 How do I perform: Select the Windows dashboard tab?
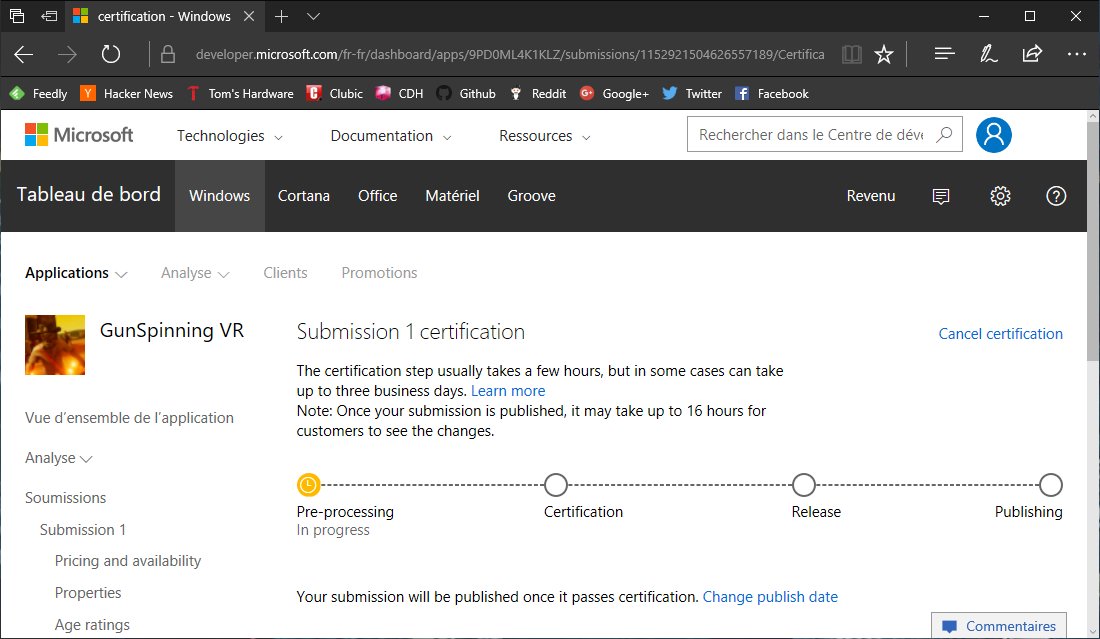[220, 196]
